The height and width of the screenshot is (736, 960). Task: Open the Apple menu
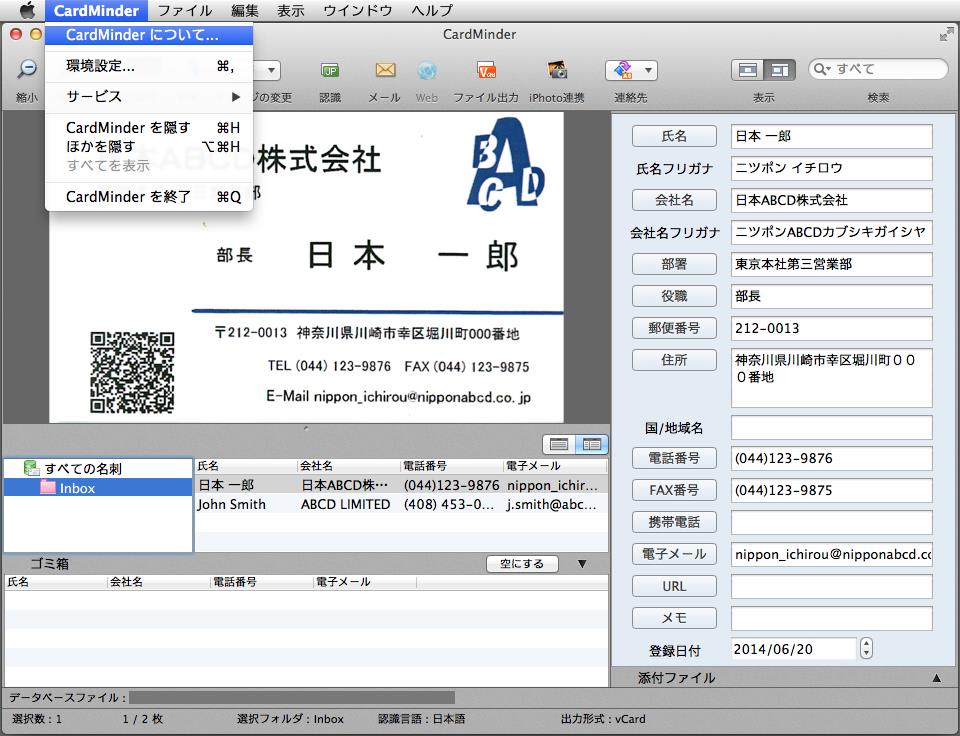click(27, 10)
